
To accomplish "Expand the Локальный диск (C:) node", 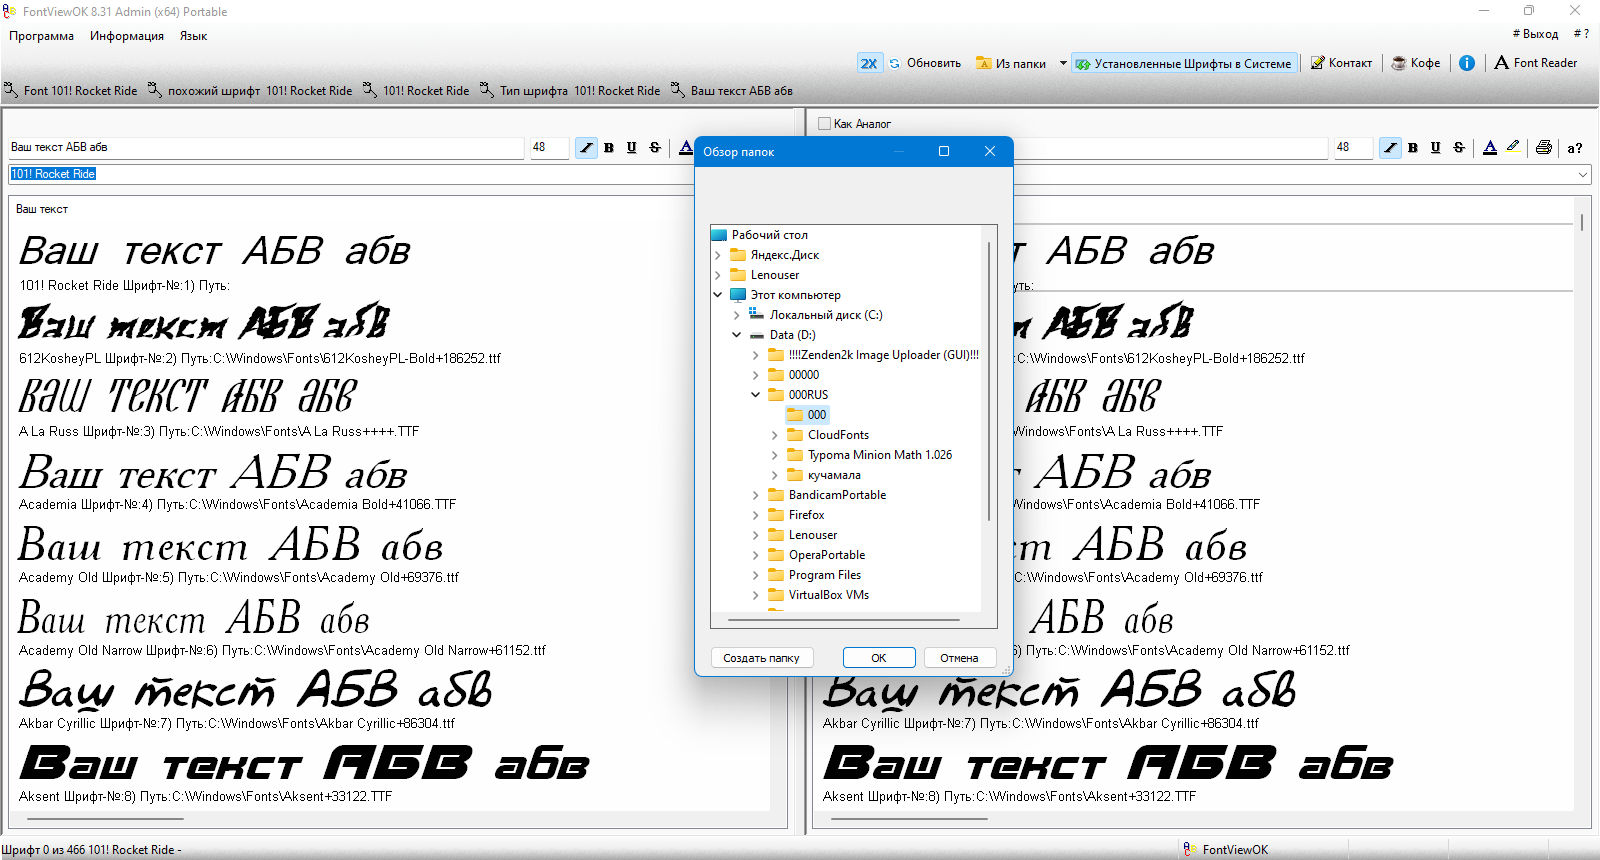I will pyautogui.click(x=737, y=315).
